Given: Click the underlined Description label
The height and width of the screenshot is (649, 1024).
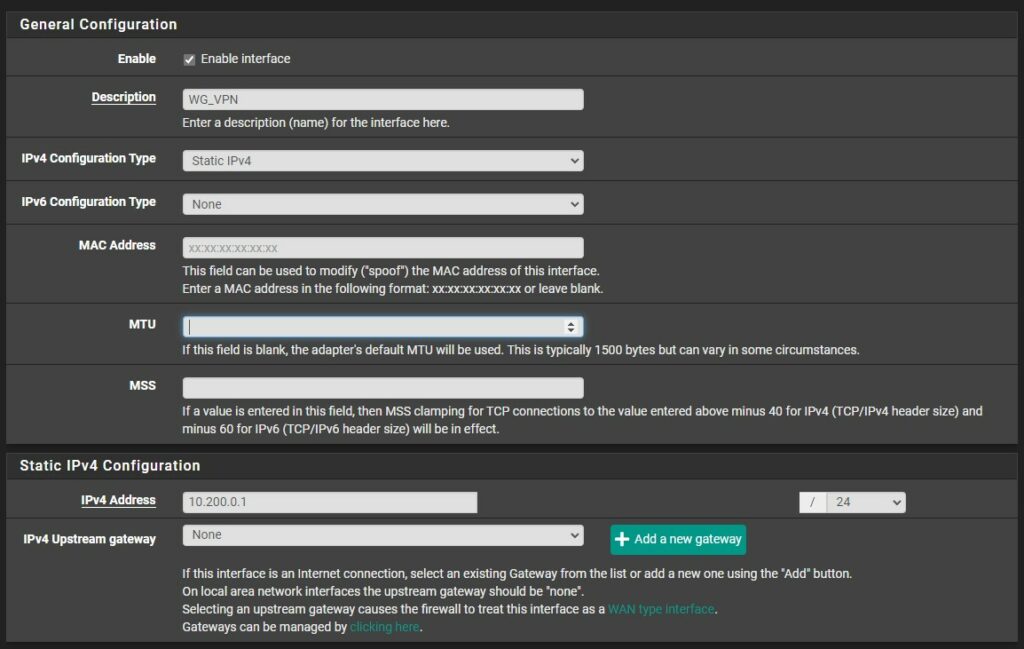Looking at the screenshot, I should [x=123, y=97].
